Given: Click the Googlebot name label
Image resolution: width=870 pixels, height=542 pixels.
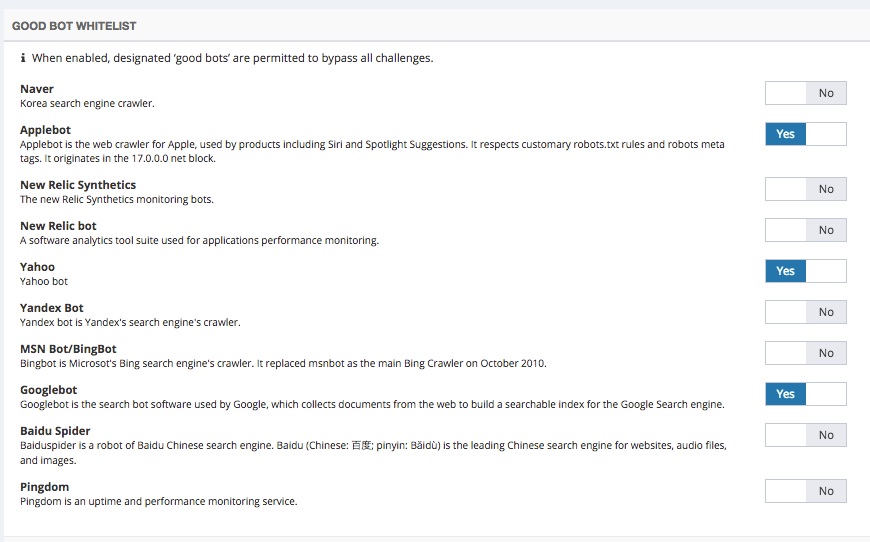Looking at the screenshot, I should [48, 390].
